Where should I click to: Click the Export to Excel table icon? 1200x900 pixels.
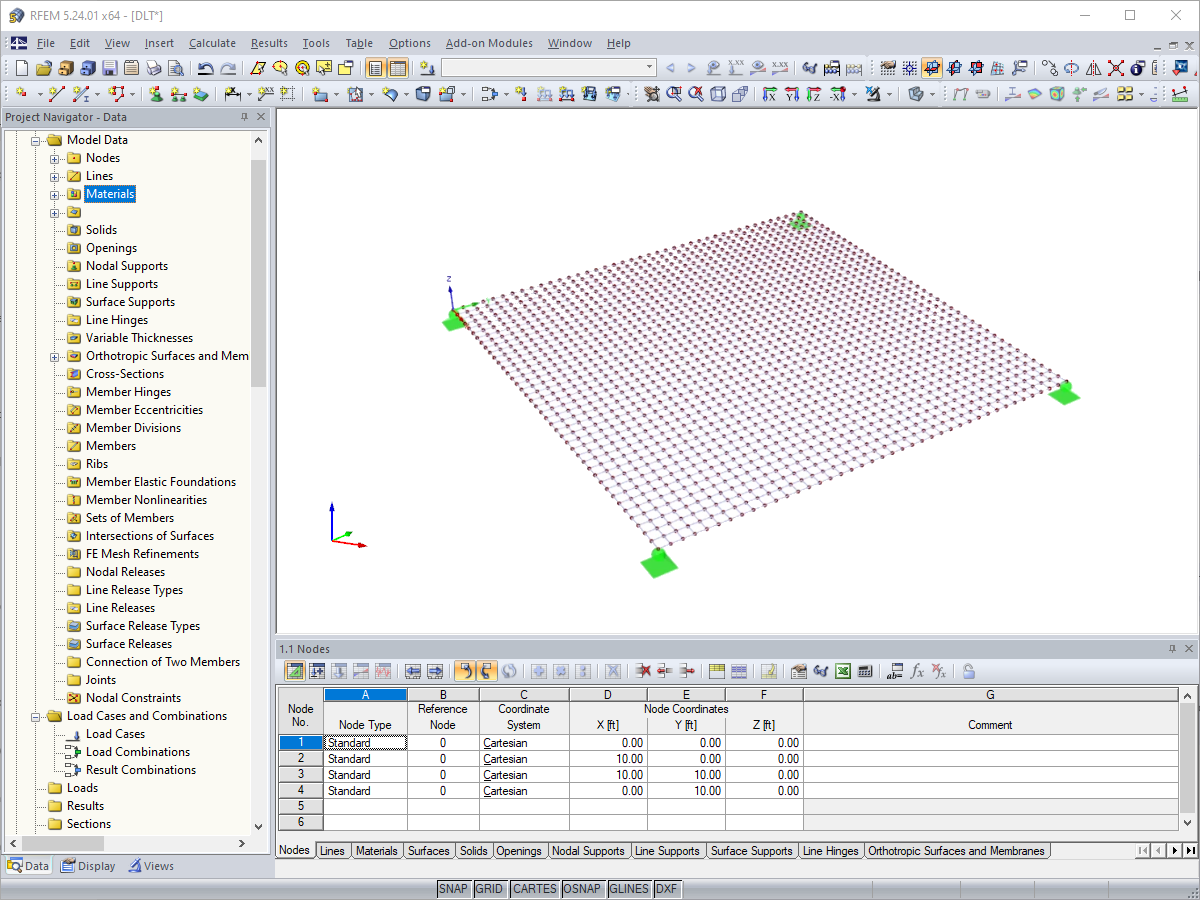843,672
